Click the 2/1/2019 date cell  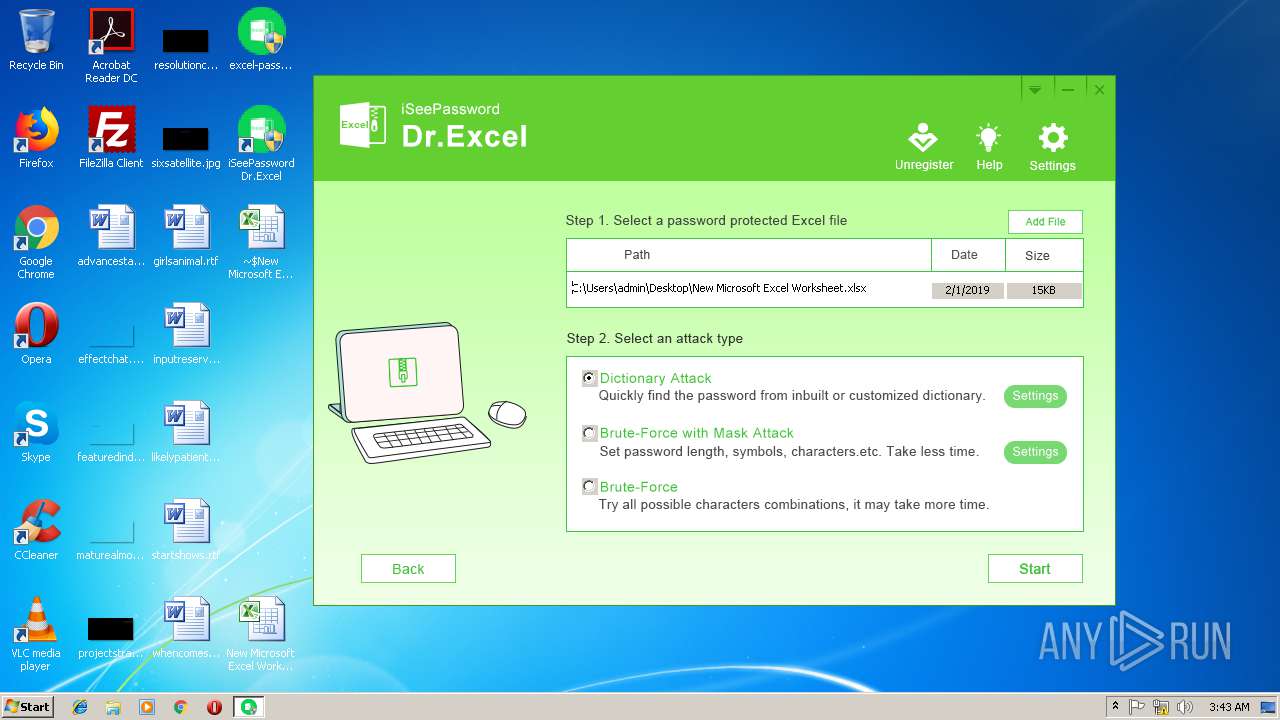click(967, 290)
